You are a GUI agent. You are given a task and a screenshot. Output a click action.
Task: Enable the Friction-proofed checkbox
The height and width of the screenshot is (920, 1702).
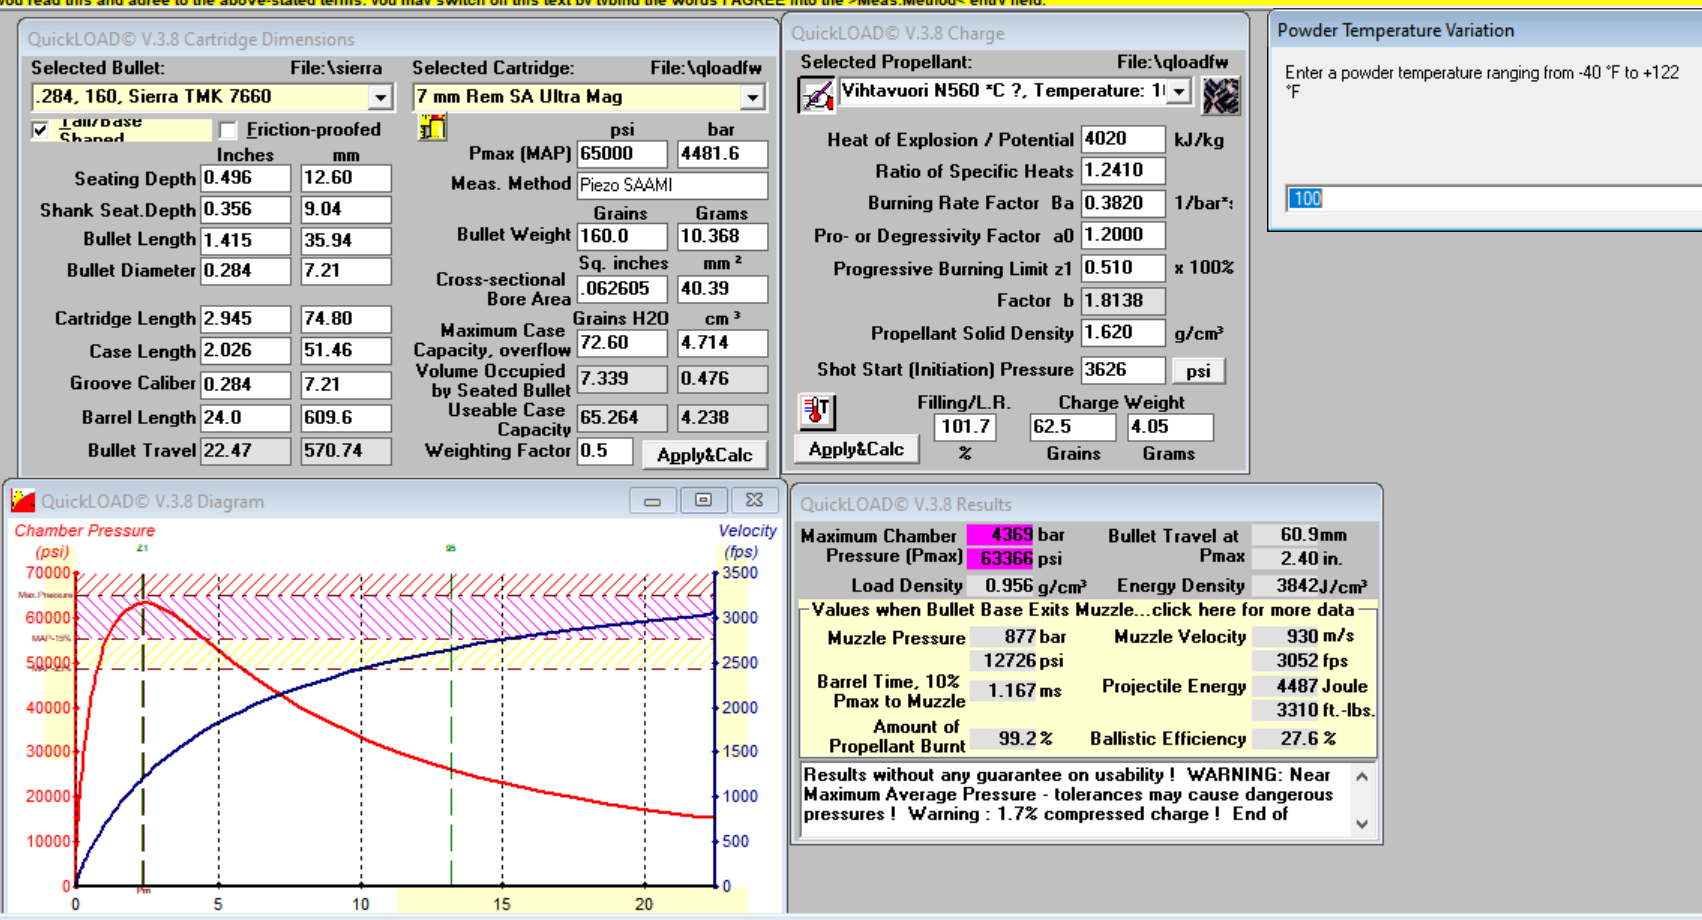[x=228, y=130]
